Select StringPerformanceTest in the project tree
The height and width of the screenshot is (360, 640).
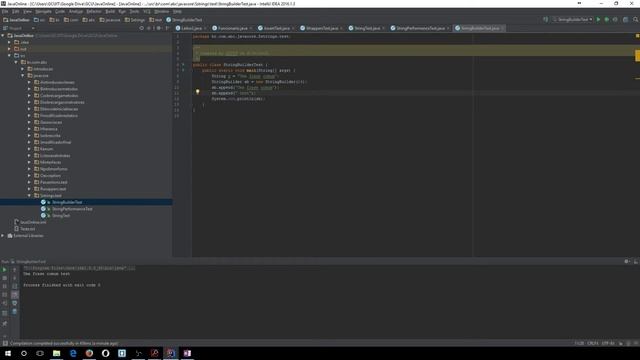[x=72, y=209]
